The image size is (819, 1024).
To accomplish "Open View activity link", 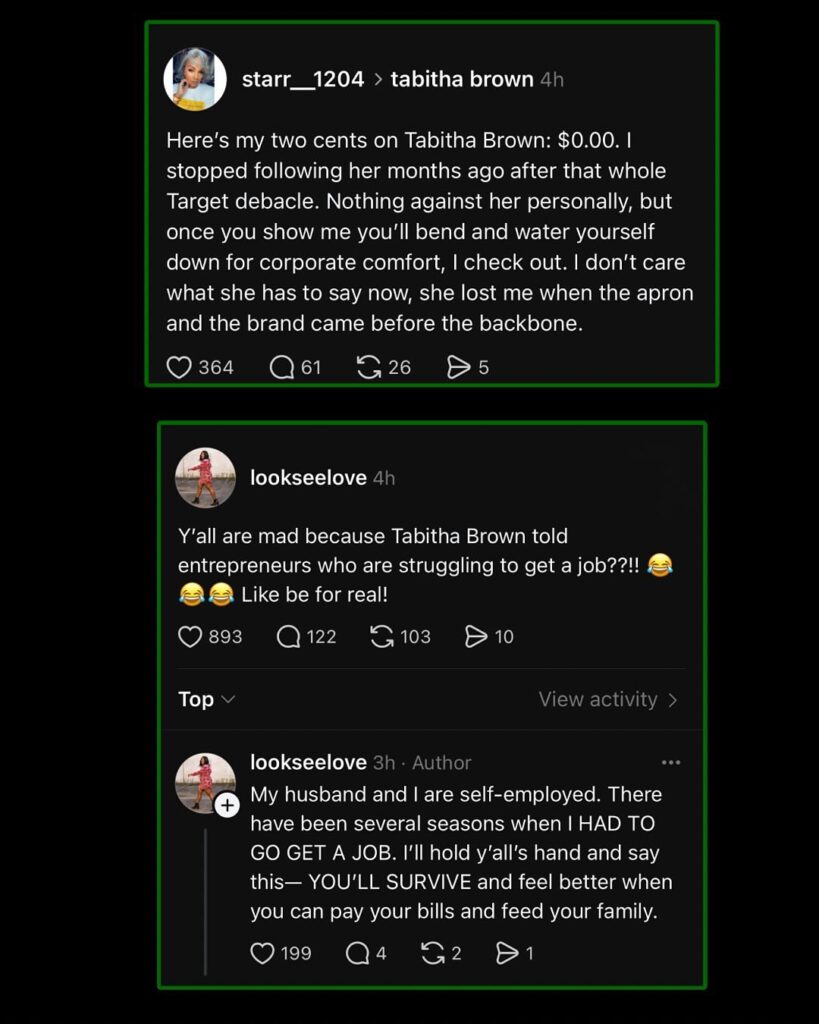I will (608, 700).
